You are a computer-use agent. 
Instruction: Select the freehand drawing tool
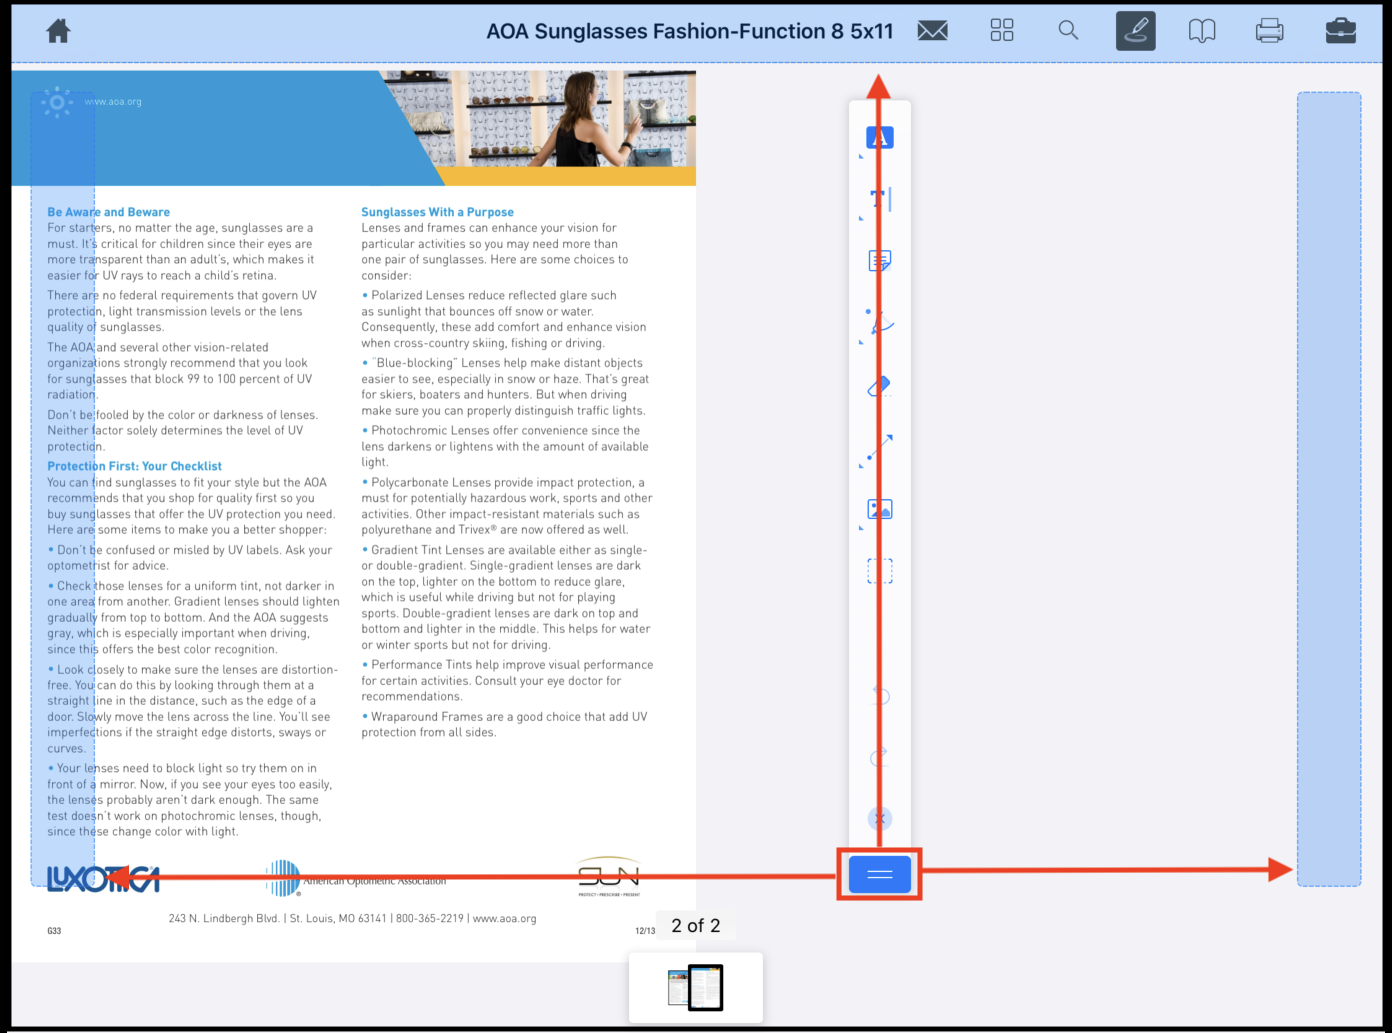(x=879, y=322)
